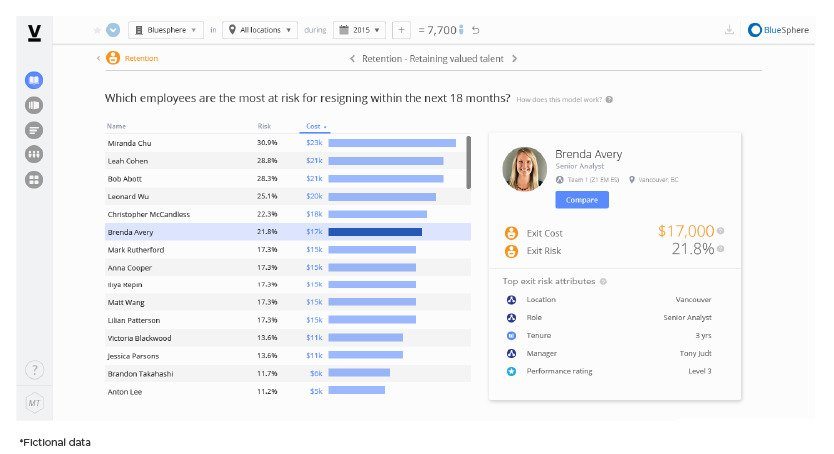Toggle the favorite star in top bar
This screenshot has width=834, height=454.
click(97, 30)
